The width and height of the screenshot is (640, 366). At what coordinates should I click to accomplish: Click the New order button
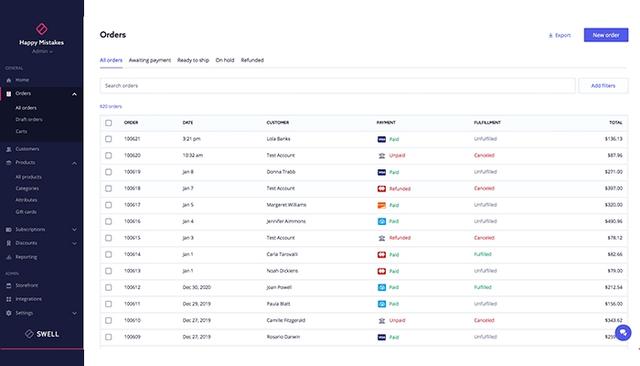click(x=606, y=35)
